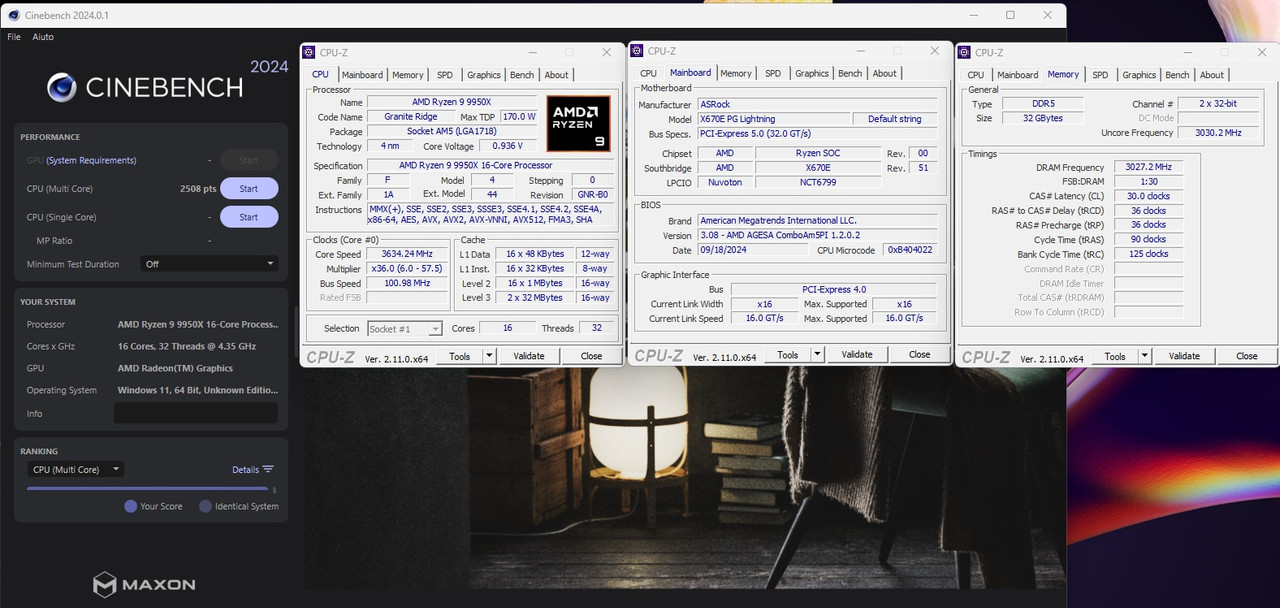Switch to SPD tab in the Memory window

(1100, 75)
